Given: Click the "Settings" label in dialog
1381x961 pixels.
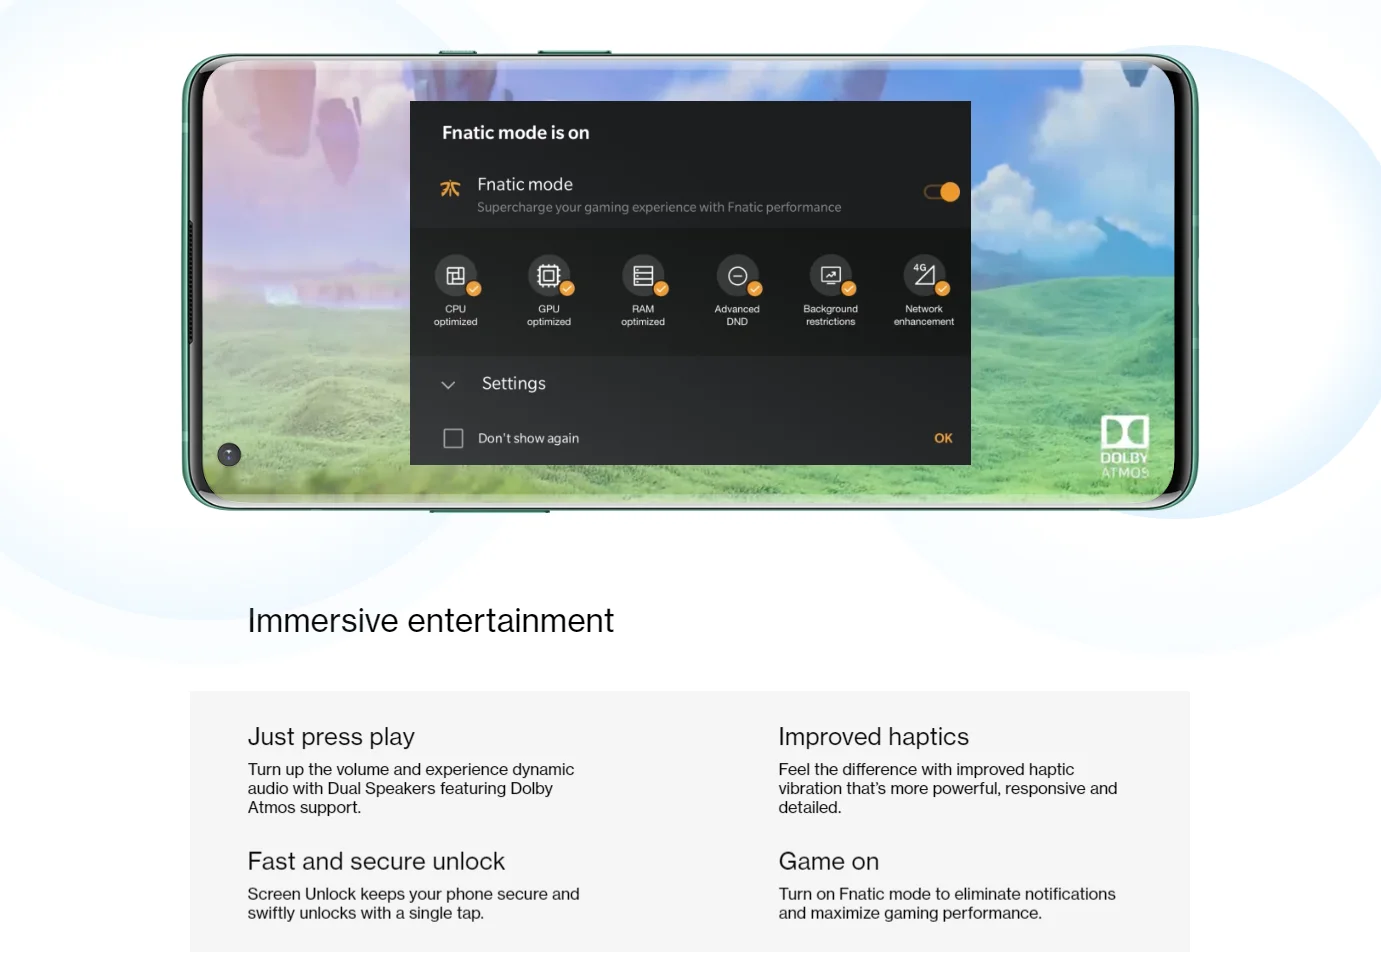Looking at the screenshot, I should (514, 383).
